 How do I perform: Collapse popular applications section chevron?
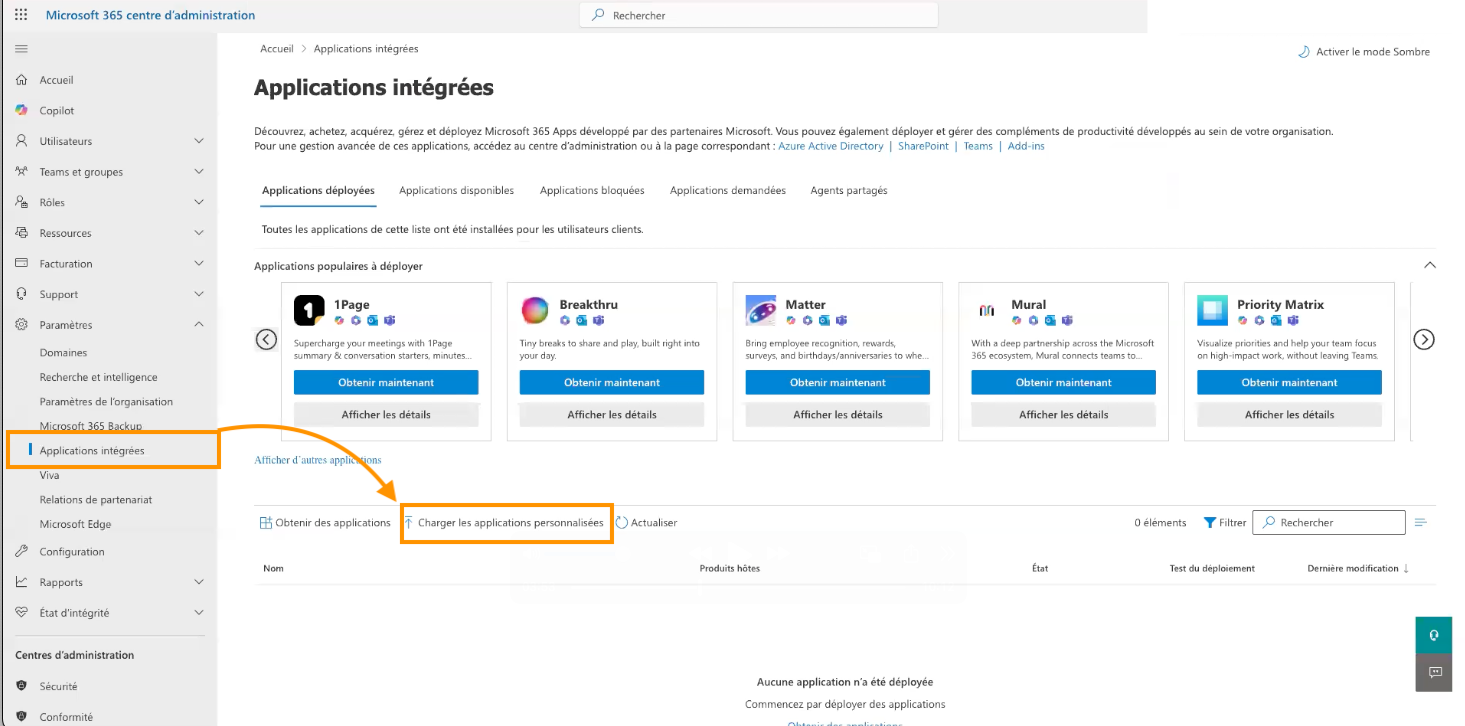pos(1429,266)
